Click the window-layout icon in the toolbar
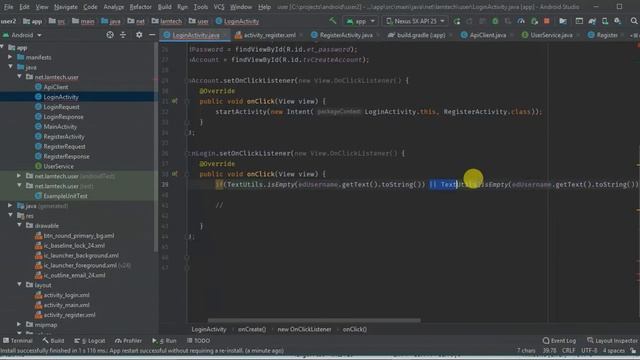640x360 pixels. point(579,21)
